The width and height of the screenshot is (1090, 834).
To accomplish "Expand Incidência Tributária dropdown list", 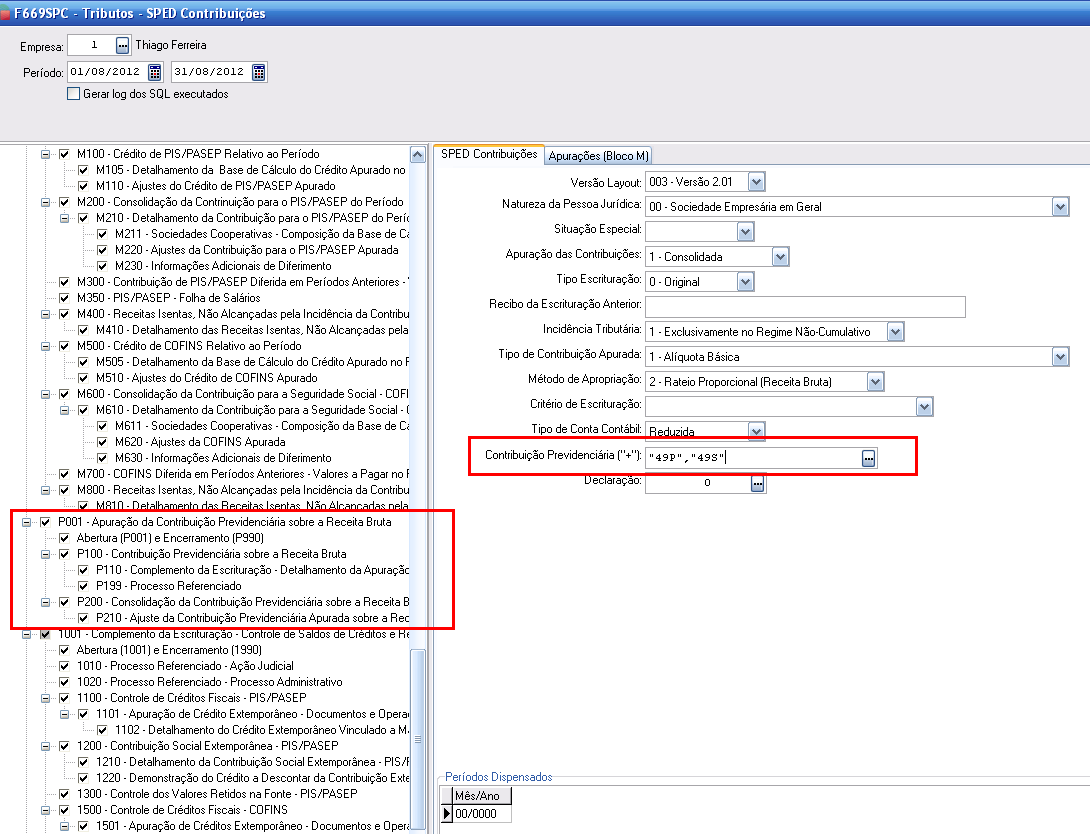I will coord(895,331).
